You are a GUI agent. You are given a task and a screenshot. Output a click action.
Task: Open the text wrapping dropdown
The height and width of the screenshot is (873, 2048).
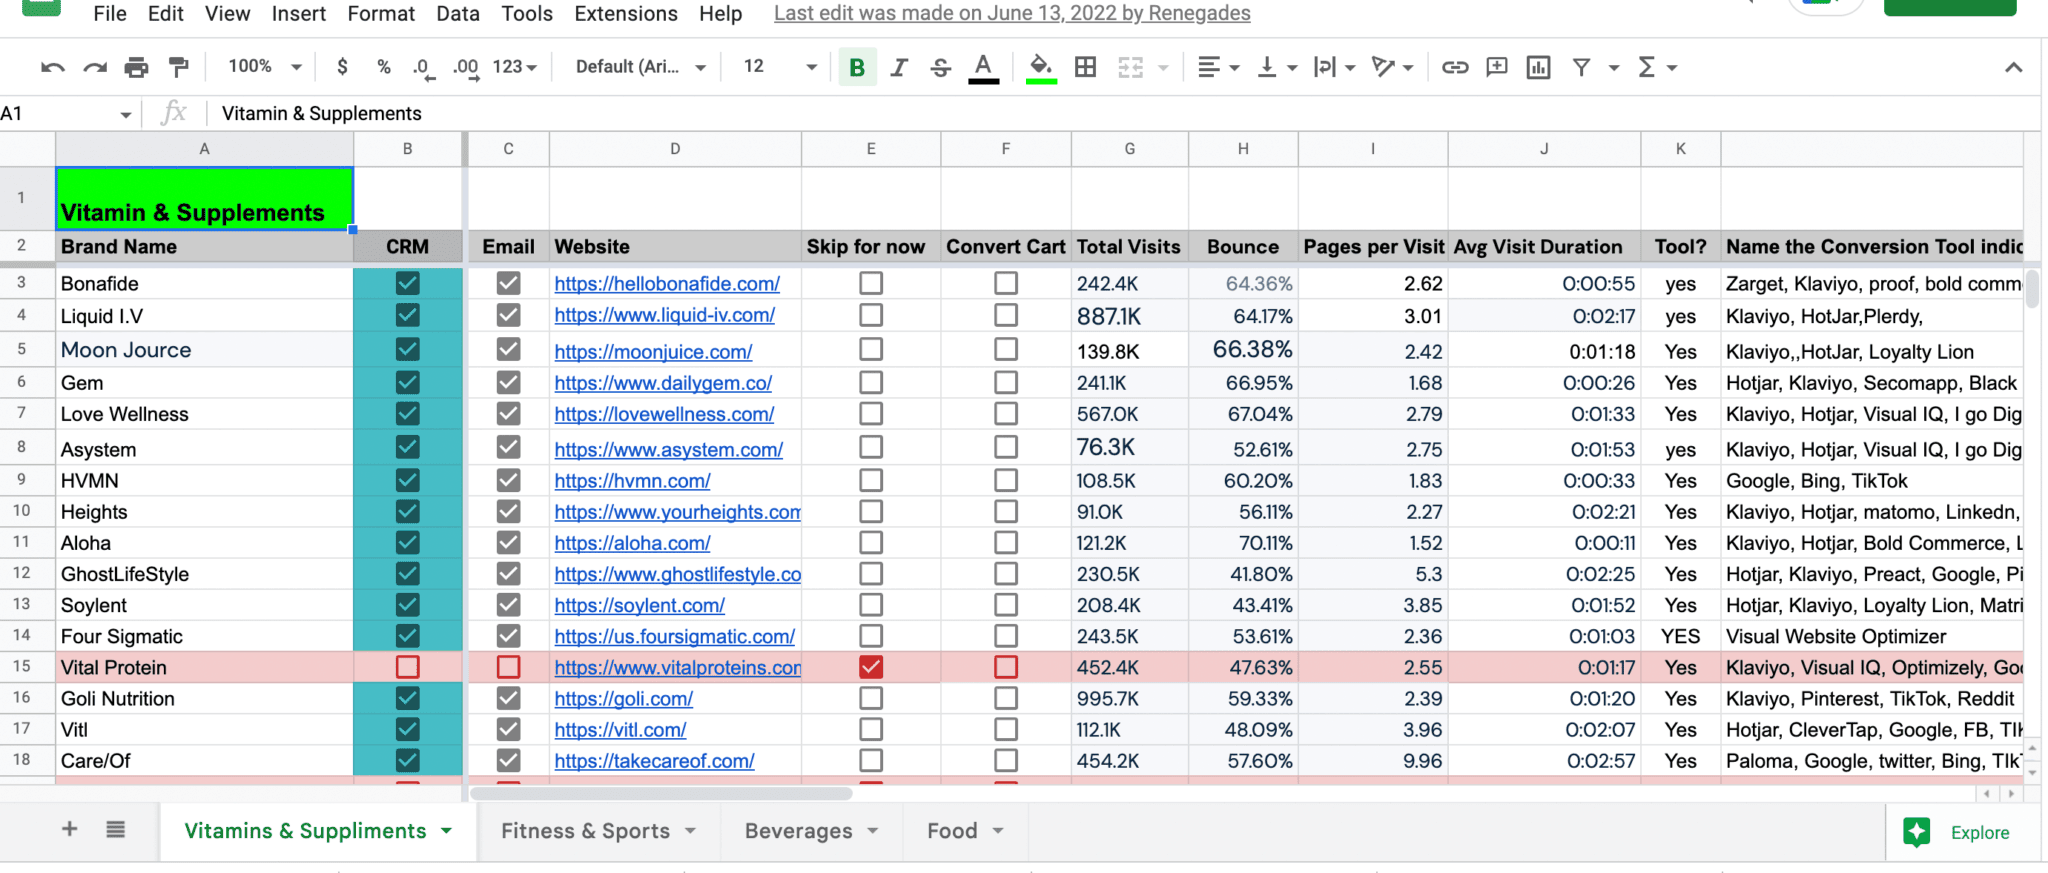click(x=1334, y=67)
